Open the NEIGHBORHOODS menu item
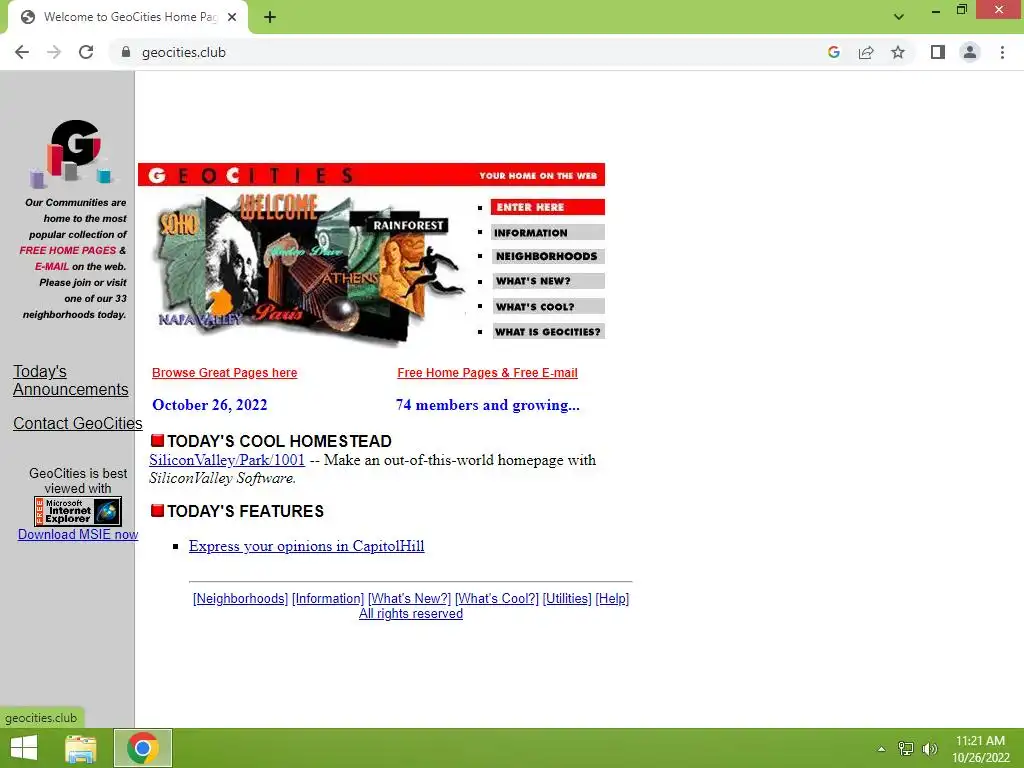The width and height of the screenshot is (1024, 768). point(547,256)
